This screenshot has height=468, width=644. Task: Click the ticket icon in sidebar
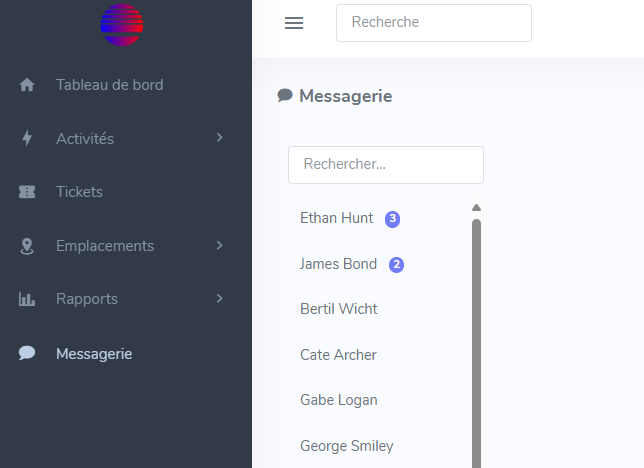pos(27,192)
